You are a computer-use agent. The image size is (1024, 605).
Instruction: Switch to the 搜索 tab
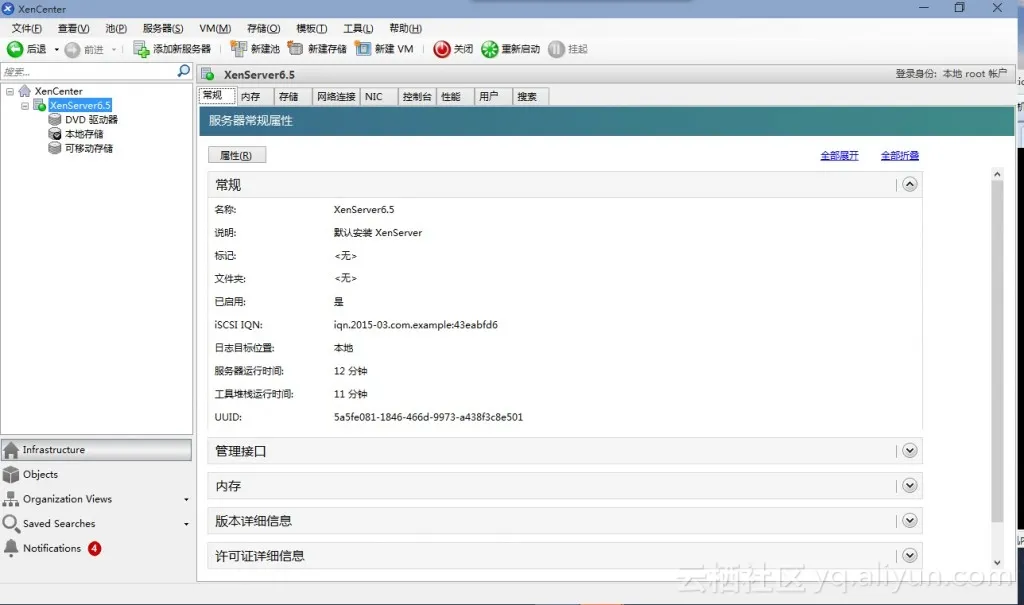[x=530, y=96]
